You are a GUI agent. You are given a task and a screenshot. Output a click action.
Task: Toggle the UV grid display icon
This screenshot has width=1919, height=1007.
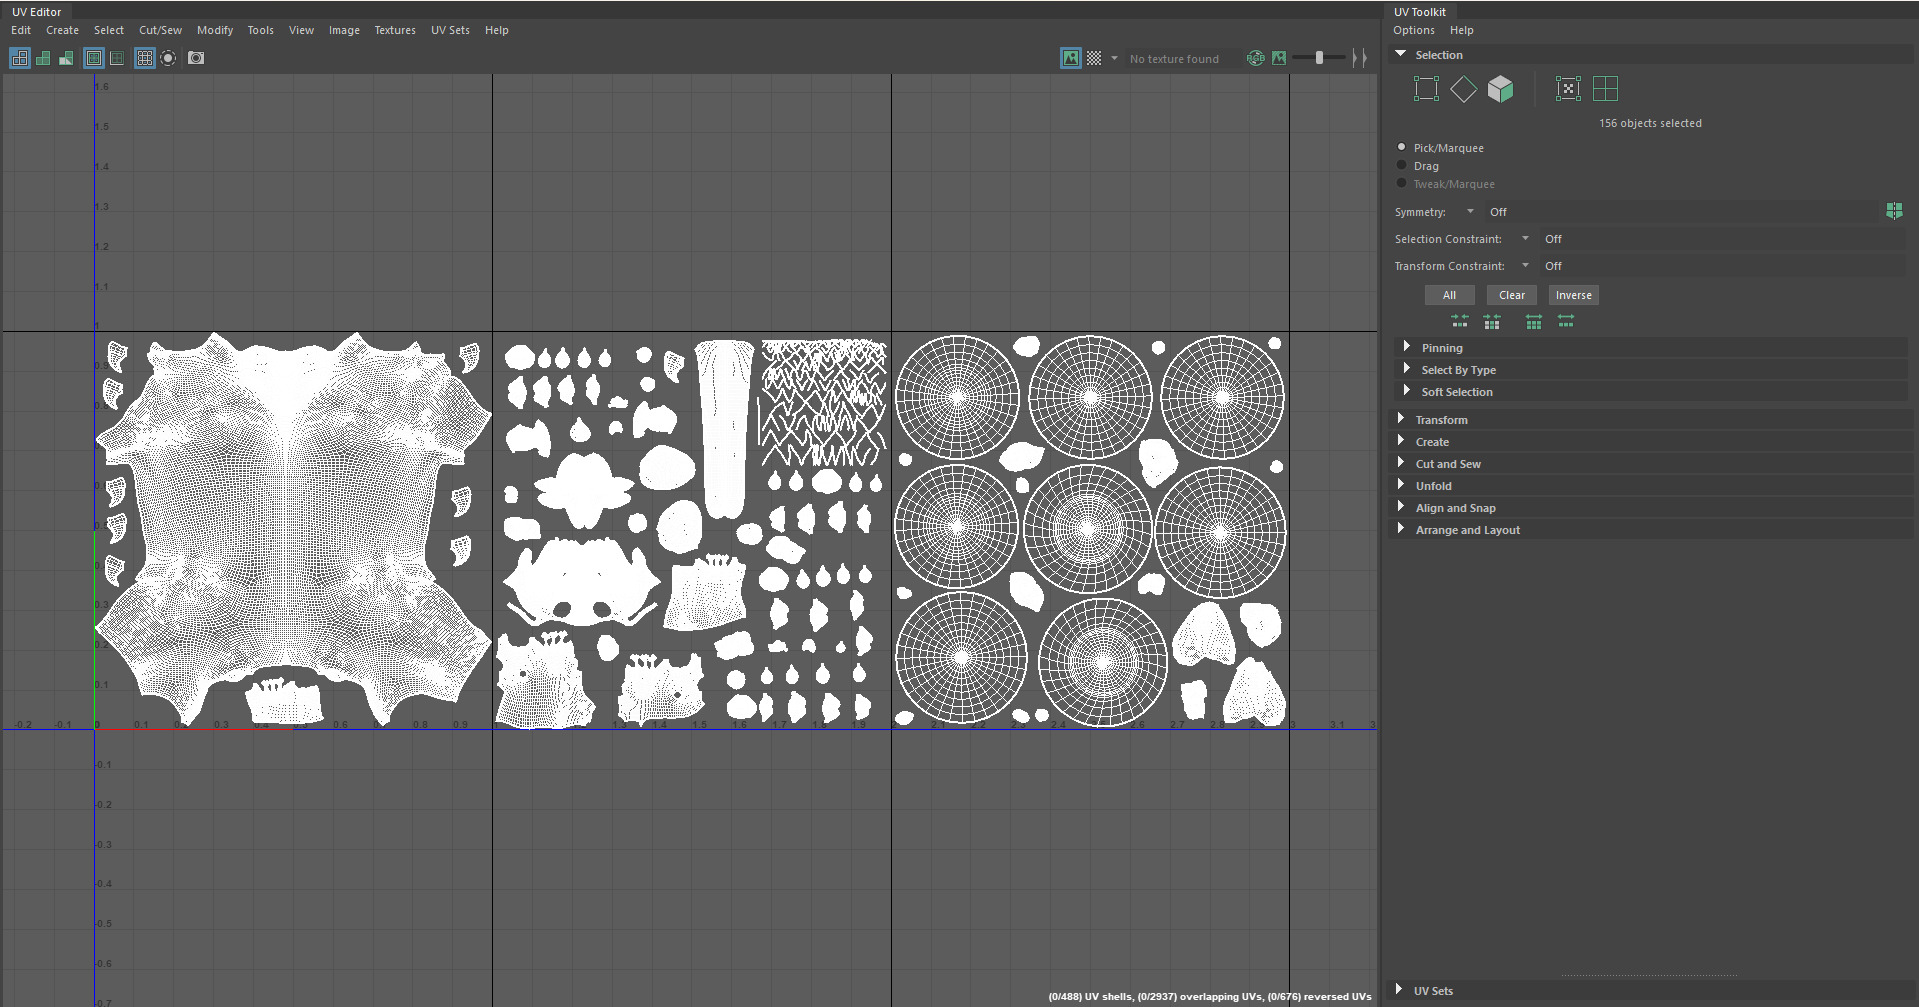click(145, 58)
